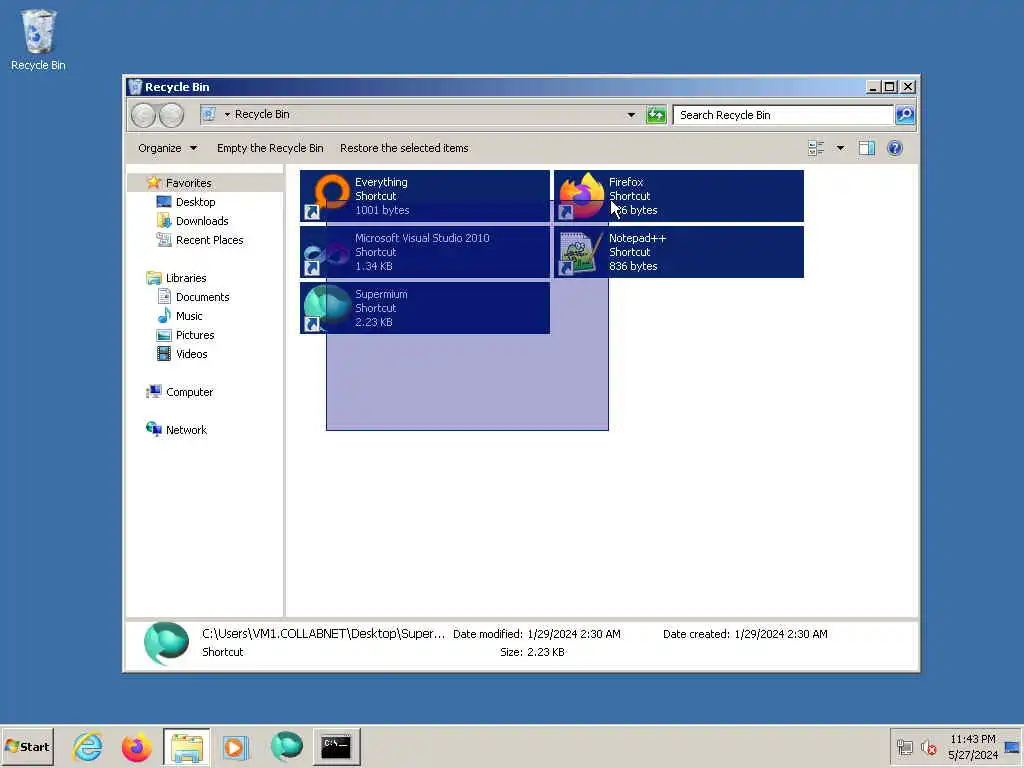The image size is (1024, 768).
Task: Launch Internet Explorer from the taskbar
Action: pyautogui.click(x=88, y=746)
